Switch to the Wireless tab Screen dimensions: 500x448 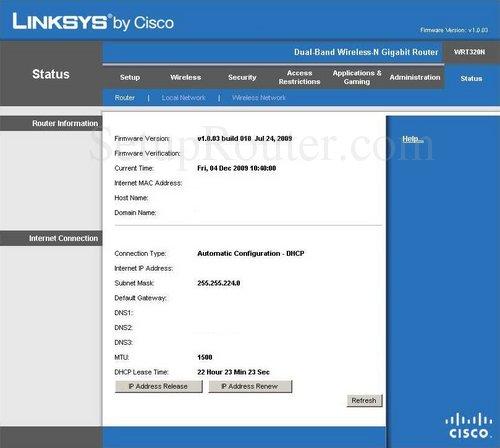186,77
